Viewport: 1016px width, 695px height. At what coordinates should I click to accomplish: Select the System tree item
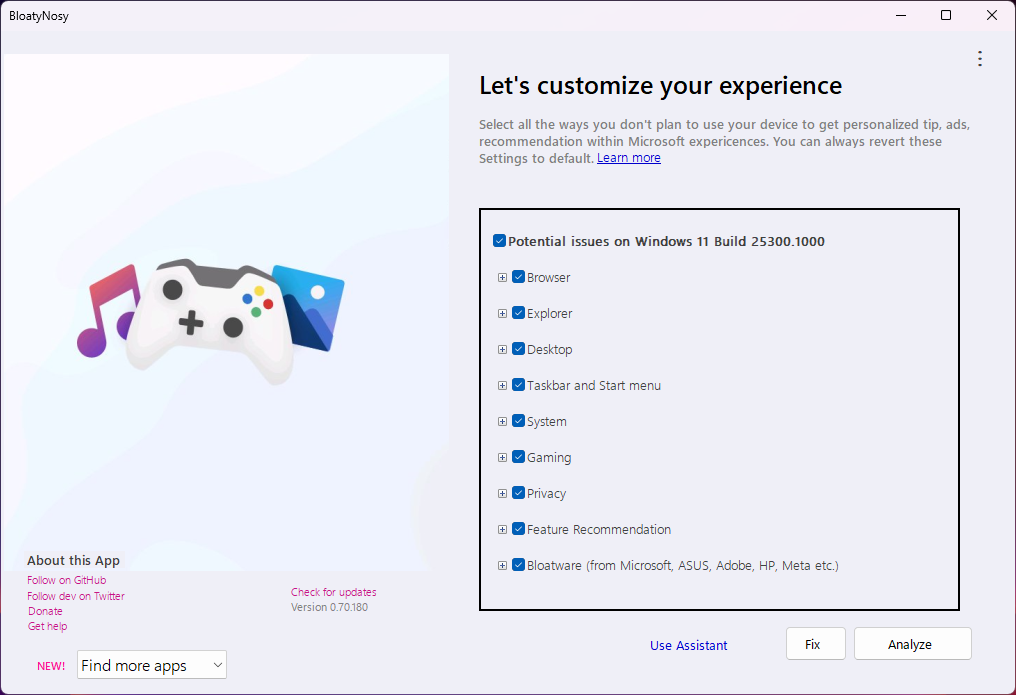546,422
